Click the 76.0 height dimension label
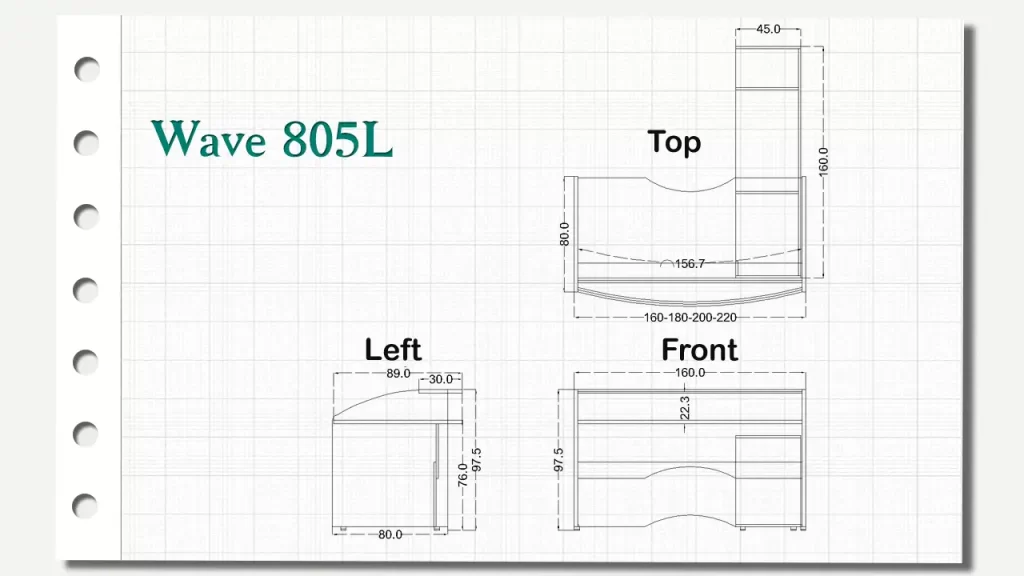The image size is (1024, 576). click(x=462, y=476)
